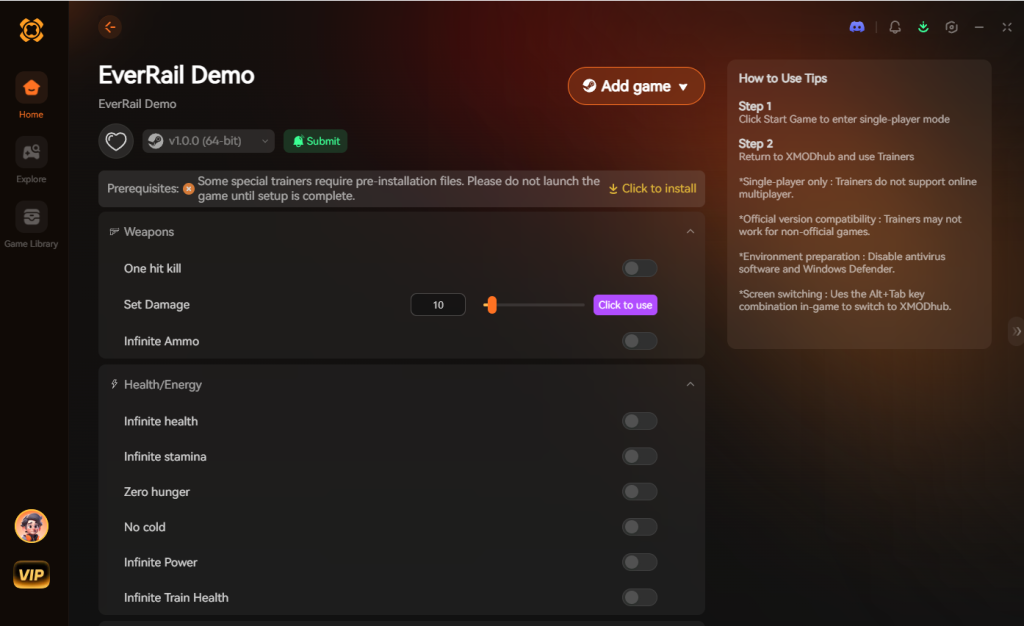Go back using the arrow button

pyautogui.click(x=110, y=27)
